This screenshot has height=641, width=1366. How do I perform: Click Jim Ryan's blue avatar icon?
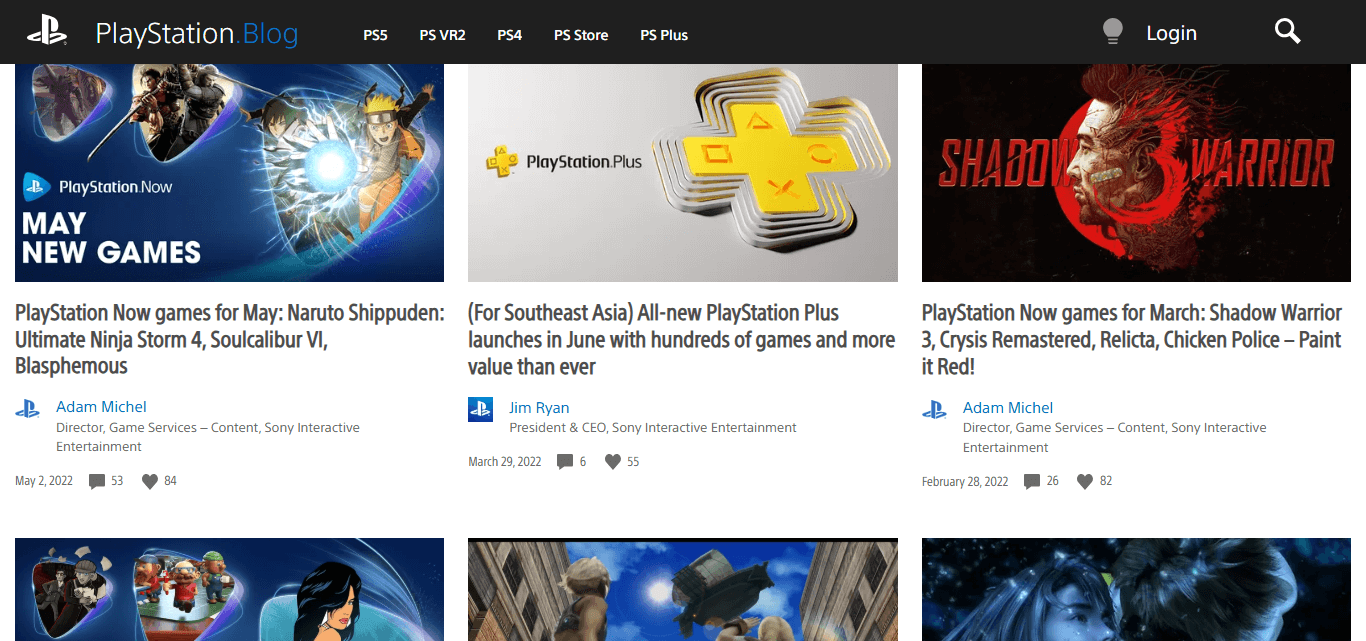(x=481, y=409)
